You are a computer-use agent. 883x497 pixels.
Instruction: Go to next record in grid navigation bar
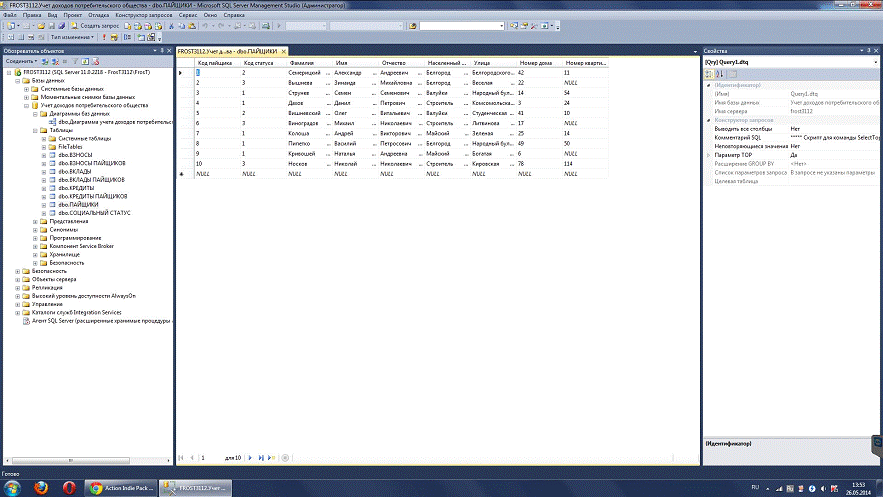(x=251, y=458)
